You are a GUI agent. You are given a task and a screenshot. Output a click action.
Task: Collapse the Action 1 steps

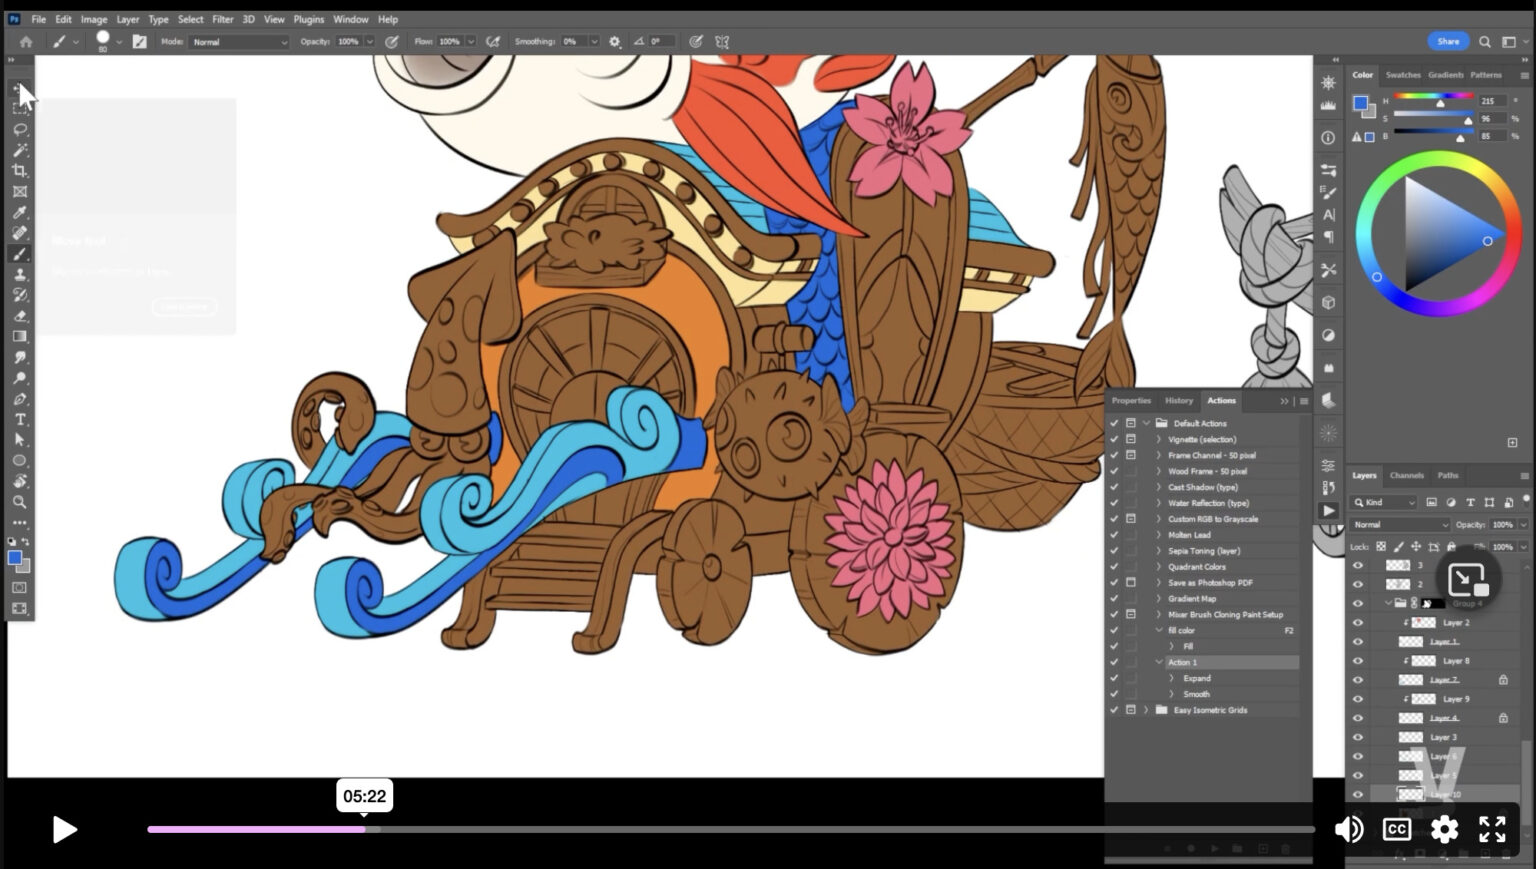pyautogui.click(x=1159, y=662)
